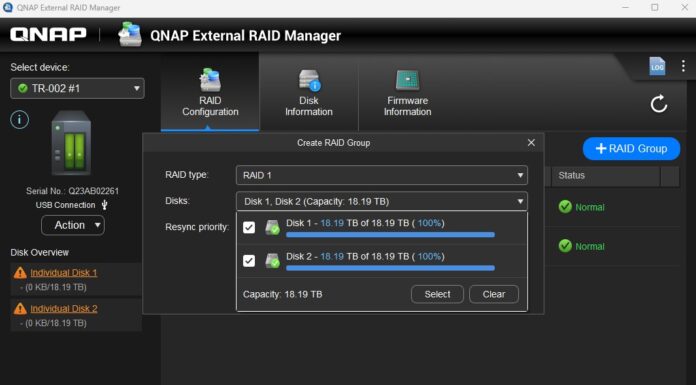Switch to RAID Configuration tab
696x385 pixels.
[x=210, y=93]
